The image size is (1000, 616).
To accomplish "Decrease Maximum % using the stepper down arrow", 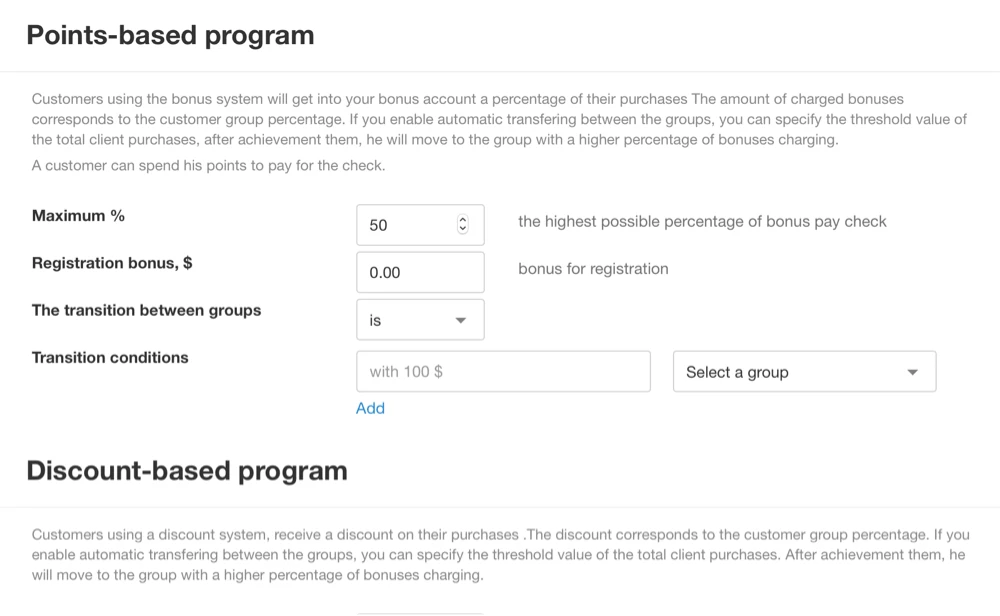I will 462,228.
